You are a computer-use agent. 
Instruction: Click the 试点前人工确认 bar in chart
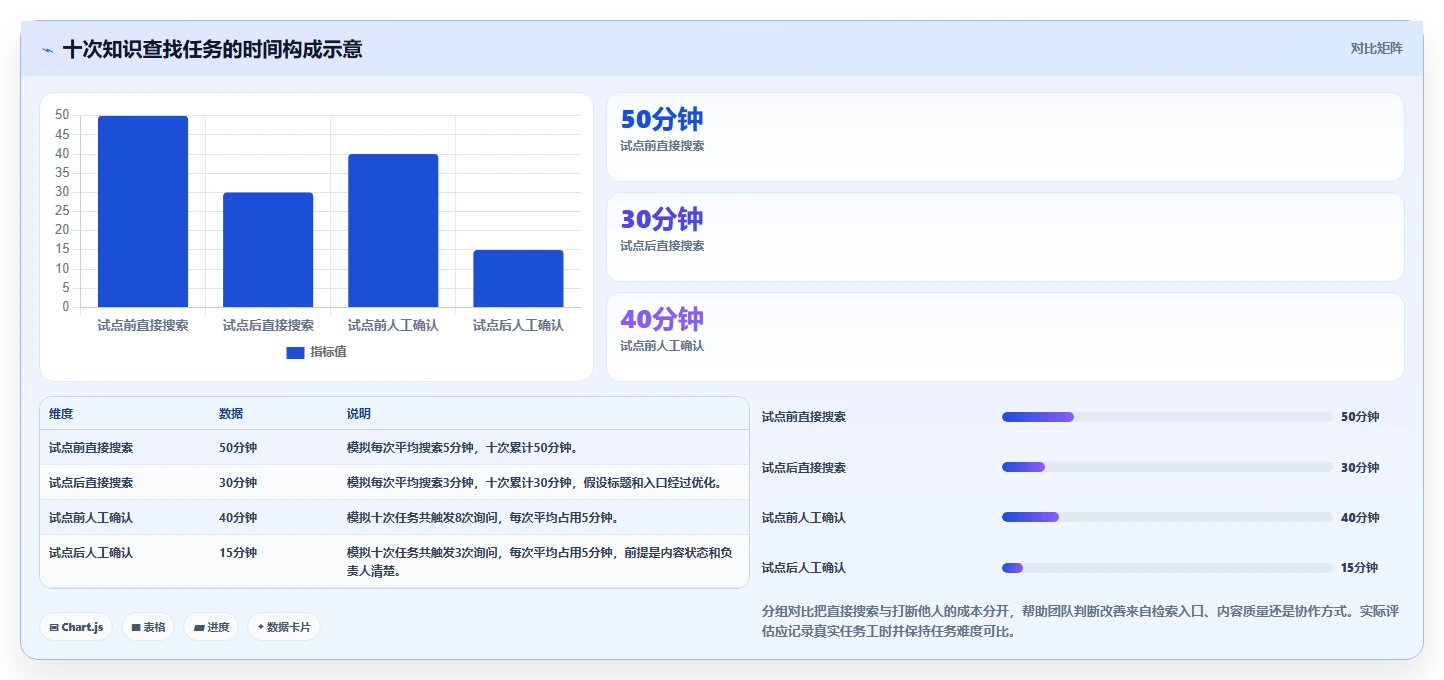point(393,230)
